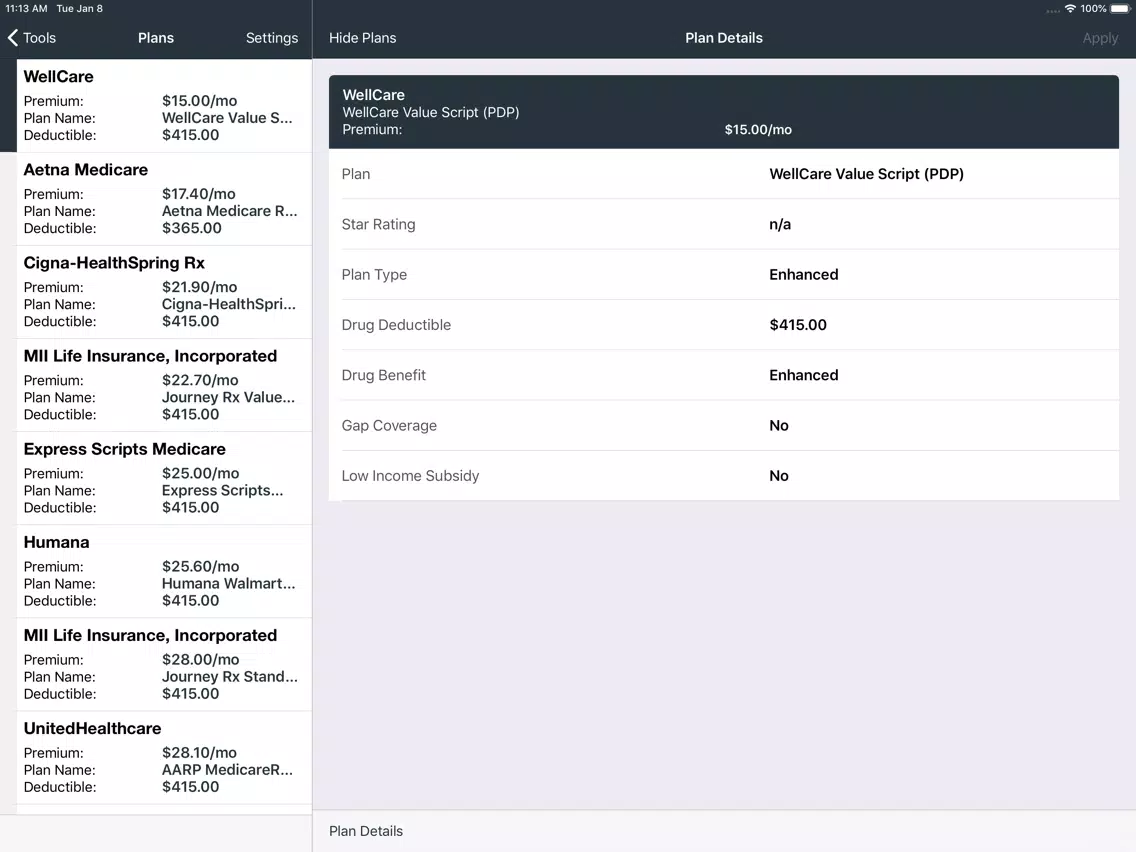Tap the Drug Deductible row
1136x852 pixels.
(724, 325)
